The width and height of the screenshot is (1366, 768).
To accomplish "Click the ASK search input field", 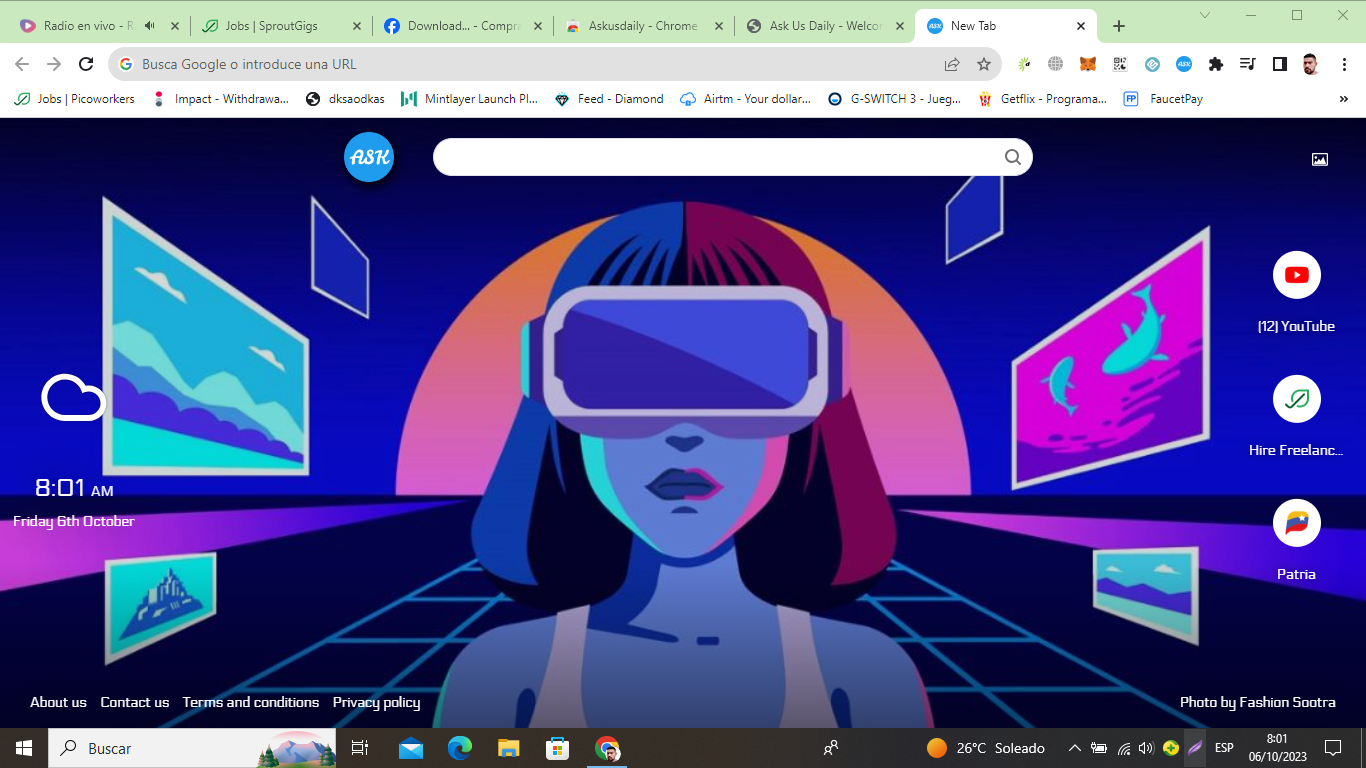I will [x=715, y=157].
